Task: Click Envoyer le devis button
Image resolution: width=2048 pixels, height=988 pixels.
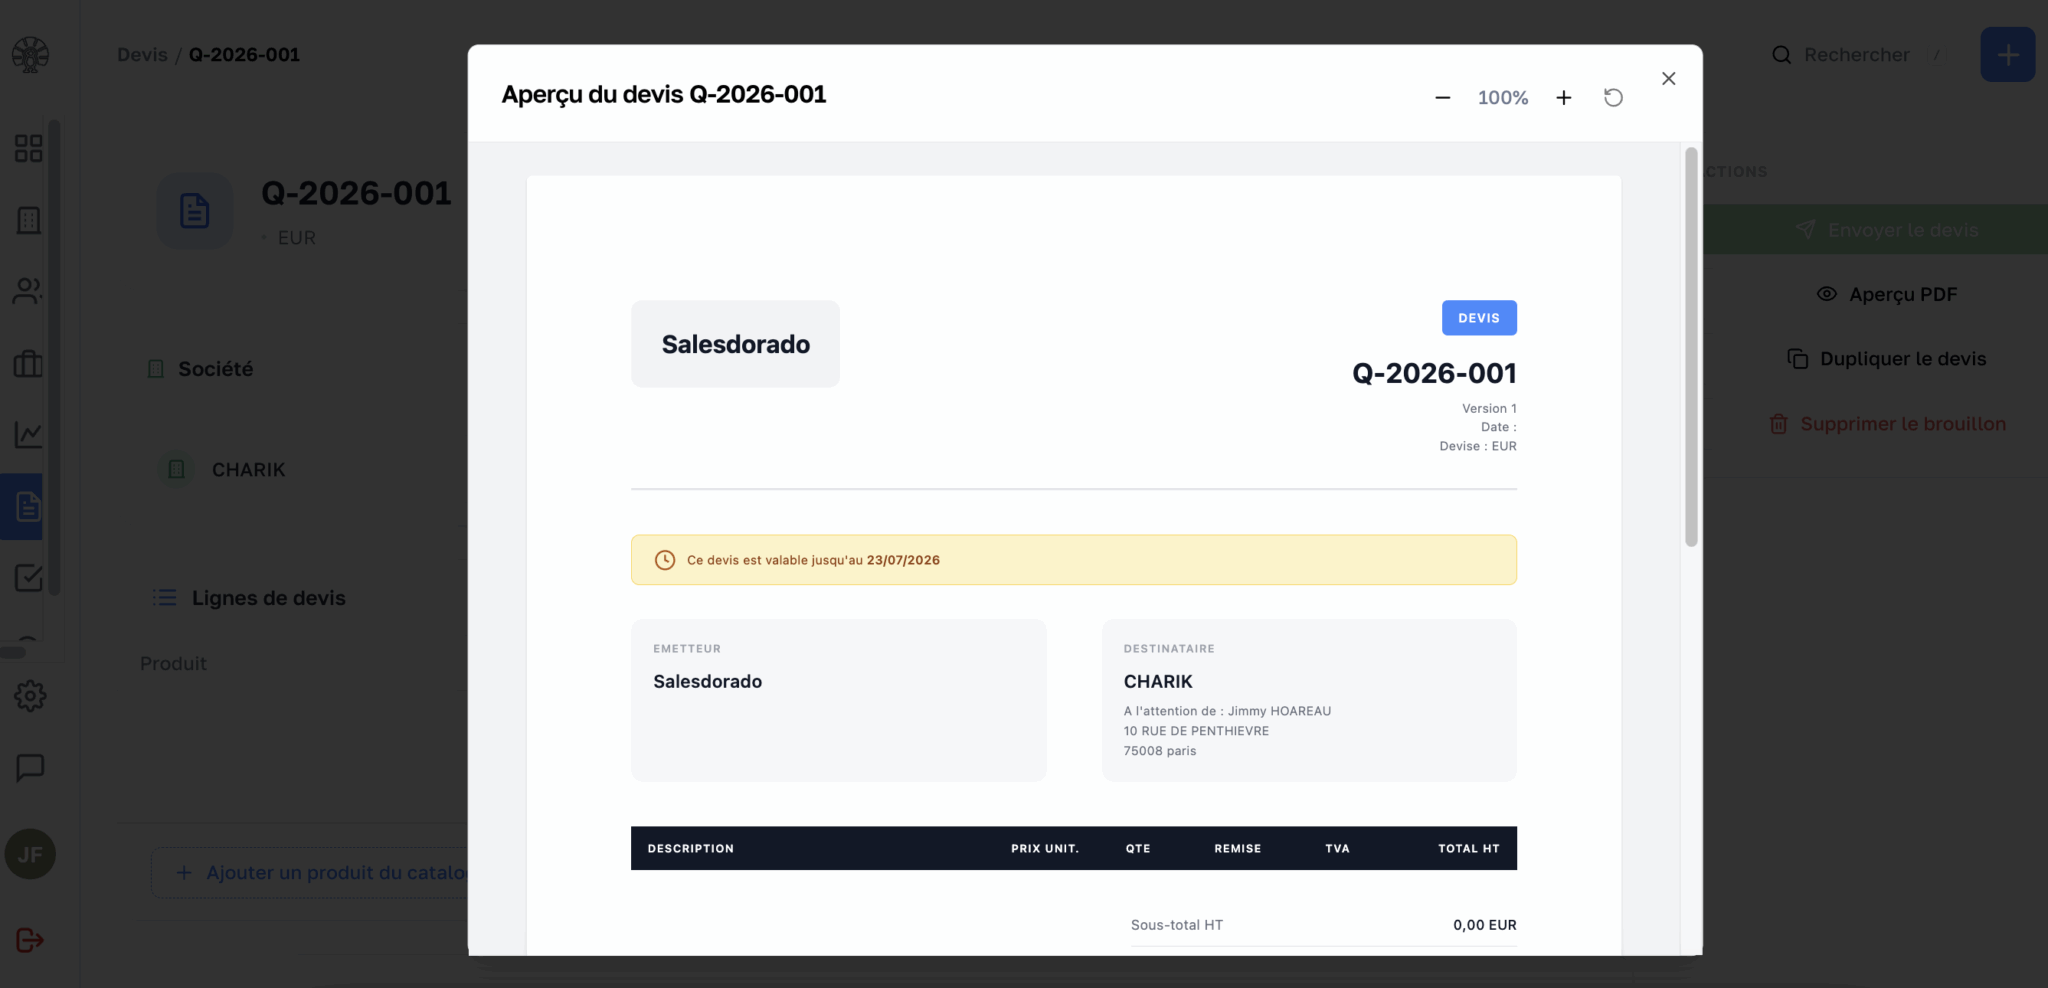Action: [x=1876, y=230]
